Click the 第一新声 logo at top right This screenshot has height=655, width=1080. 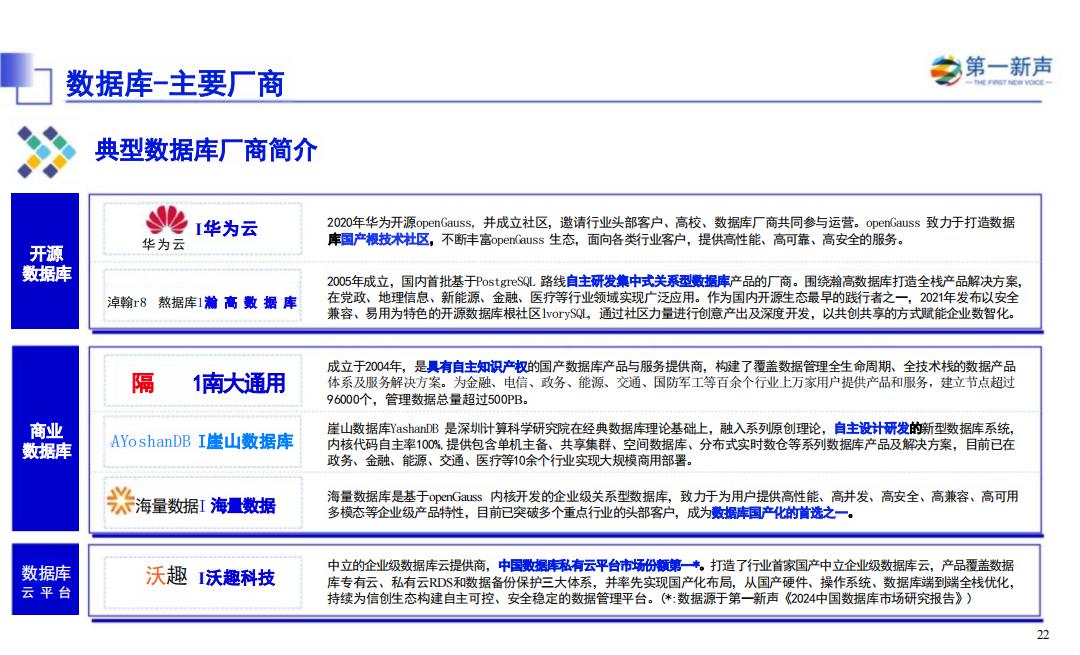[x=990, y=70]
